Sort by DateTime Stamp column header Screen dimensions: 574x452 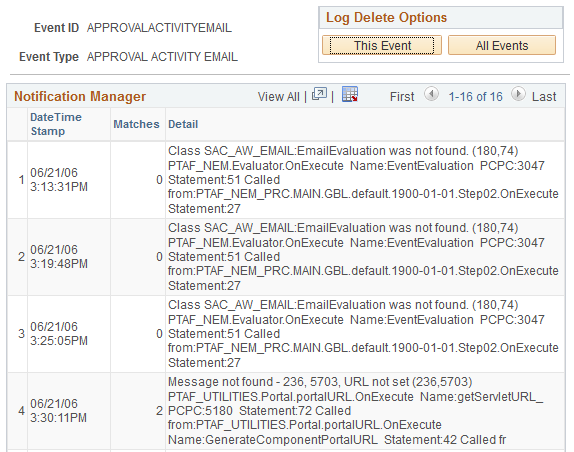coord(56,124)
